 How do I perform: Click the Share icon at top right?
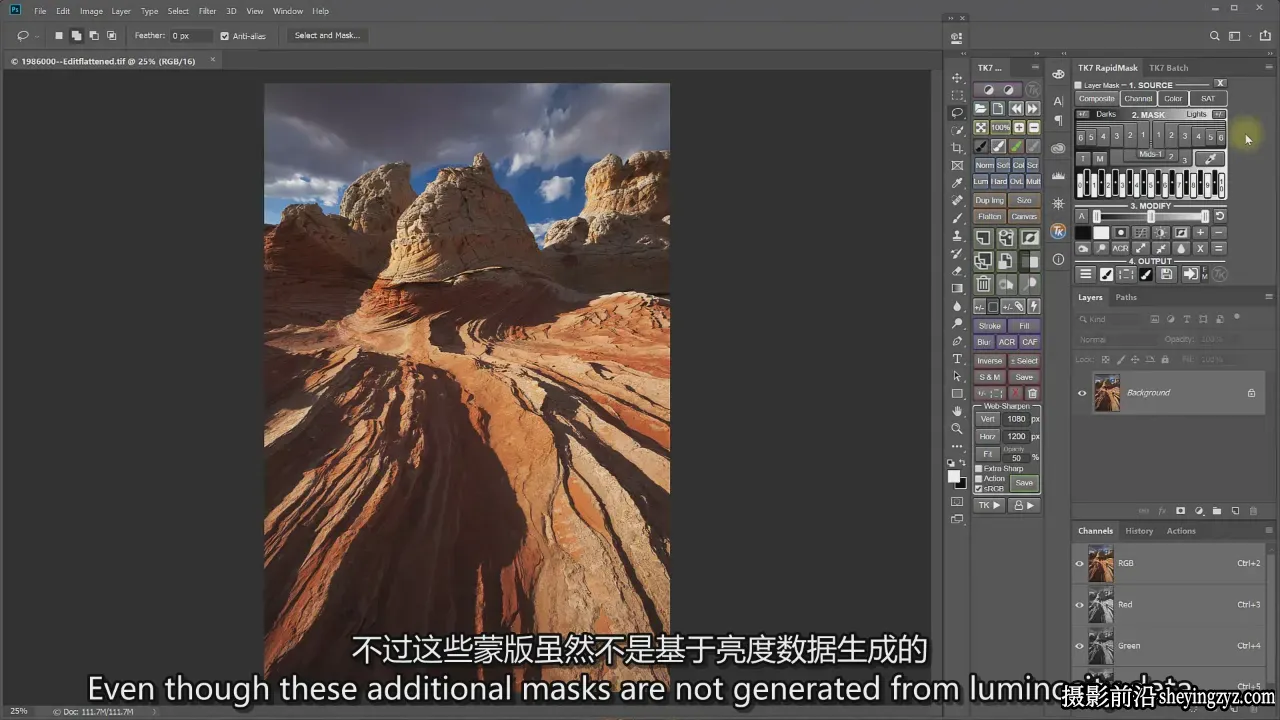pyautogui.click(x=1265, y=36)
